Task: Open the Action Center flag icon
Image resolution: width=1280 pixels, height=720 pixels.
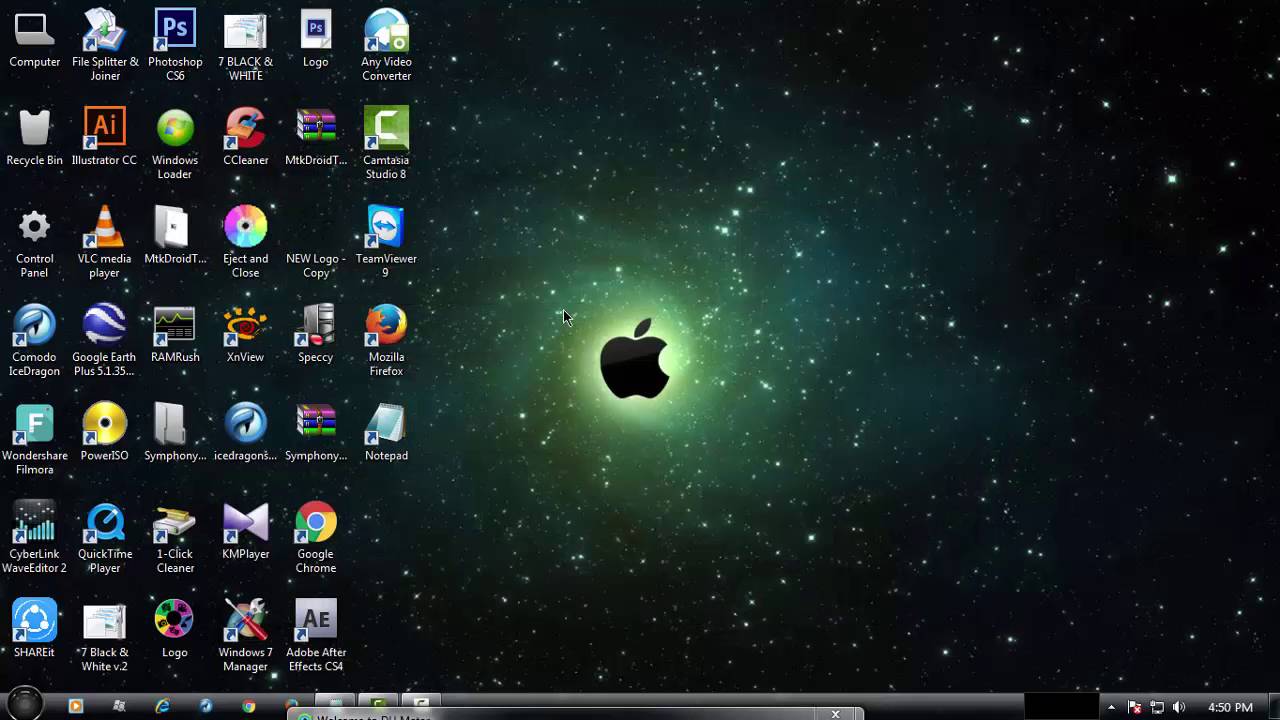Action: pos(1135,707)
